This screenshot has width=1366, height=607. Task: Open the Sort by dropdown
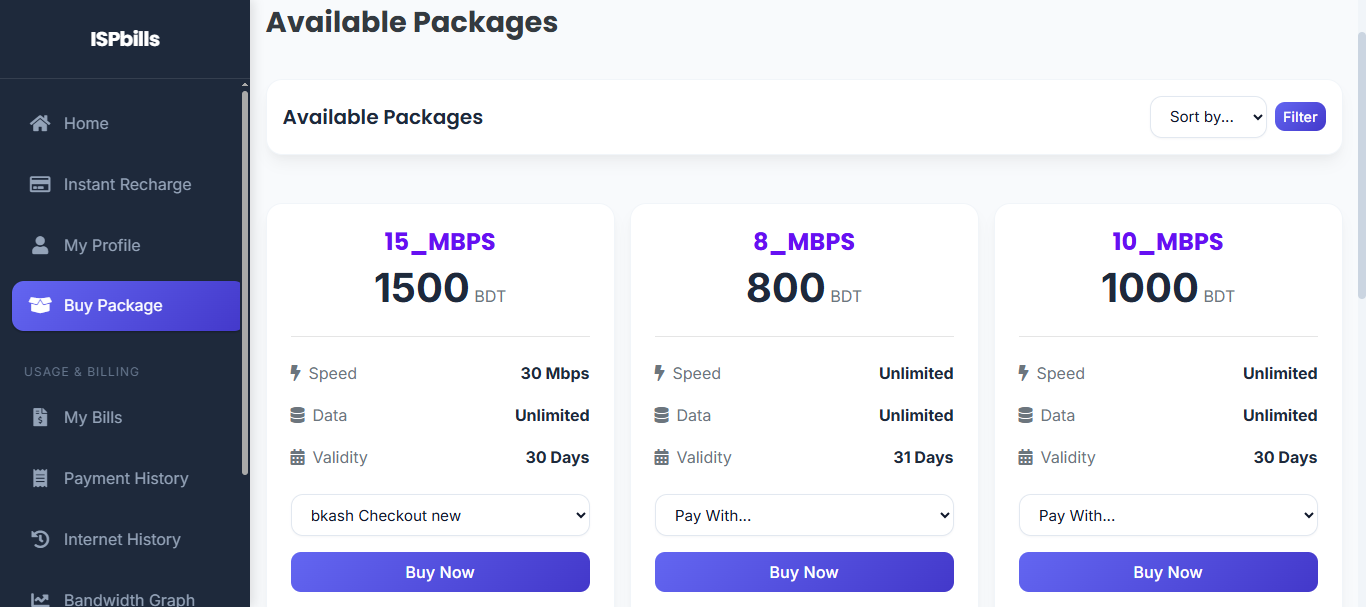(x=1208, y=116)
